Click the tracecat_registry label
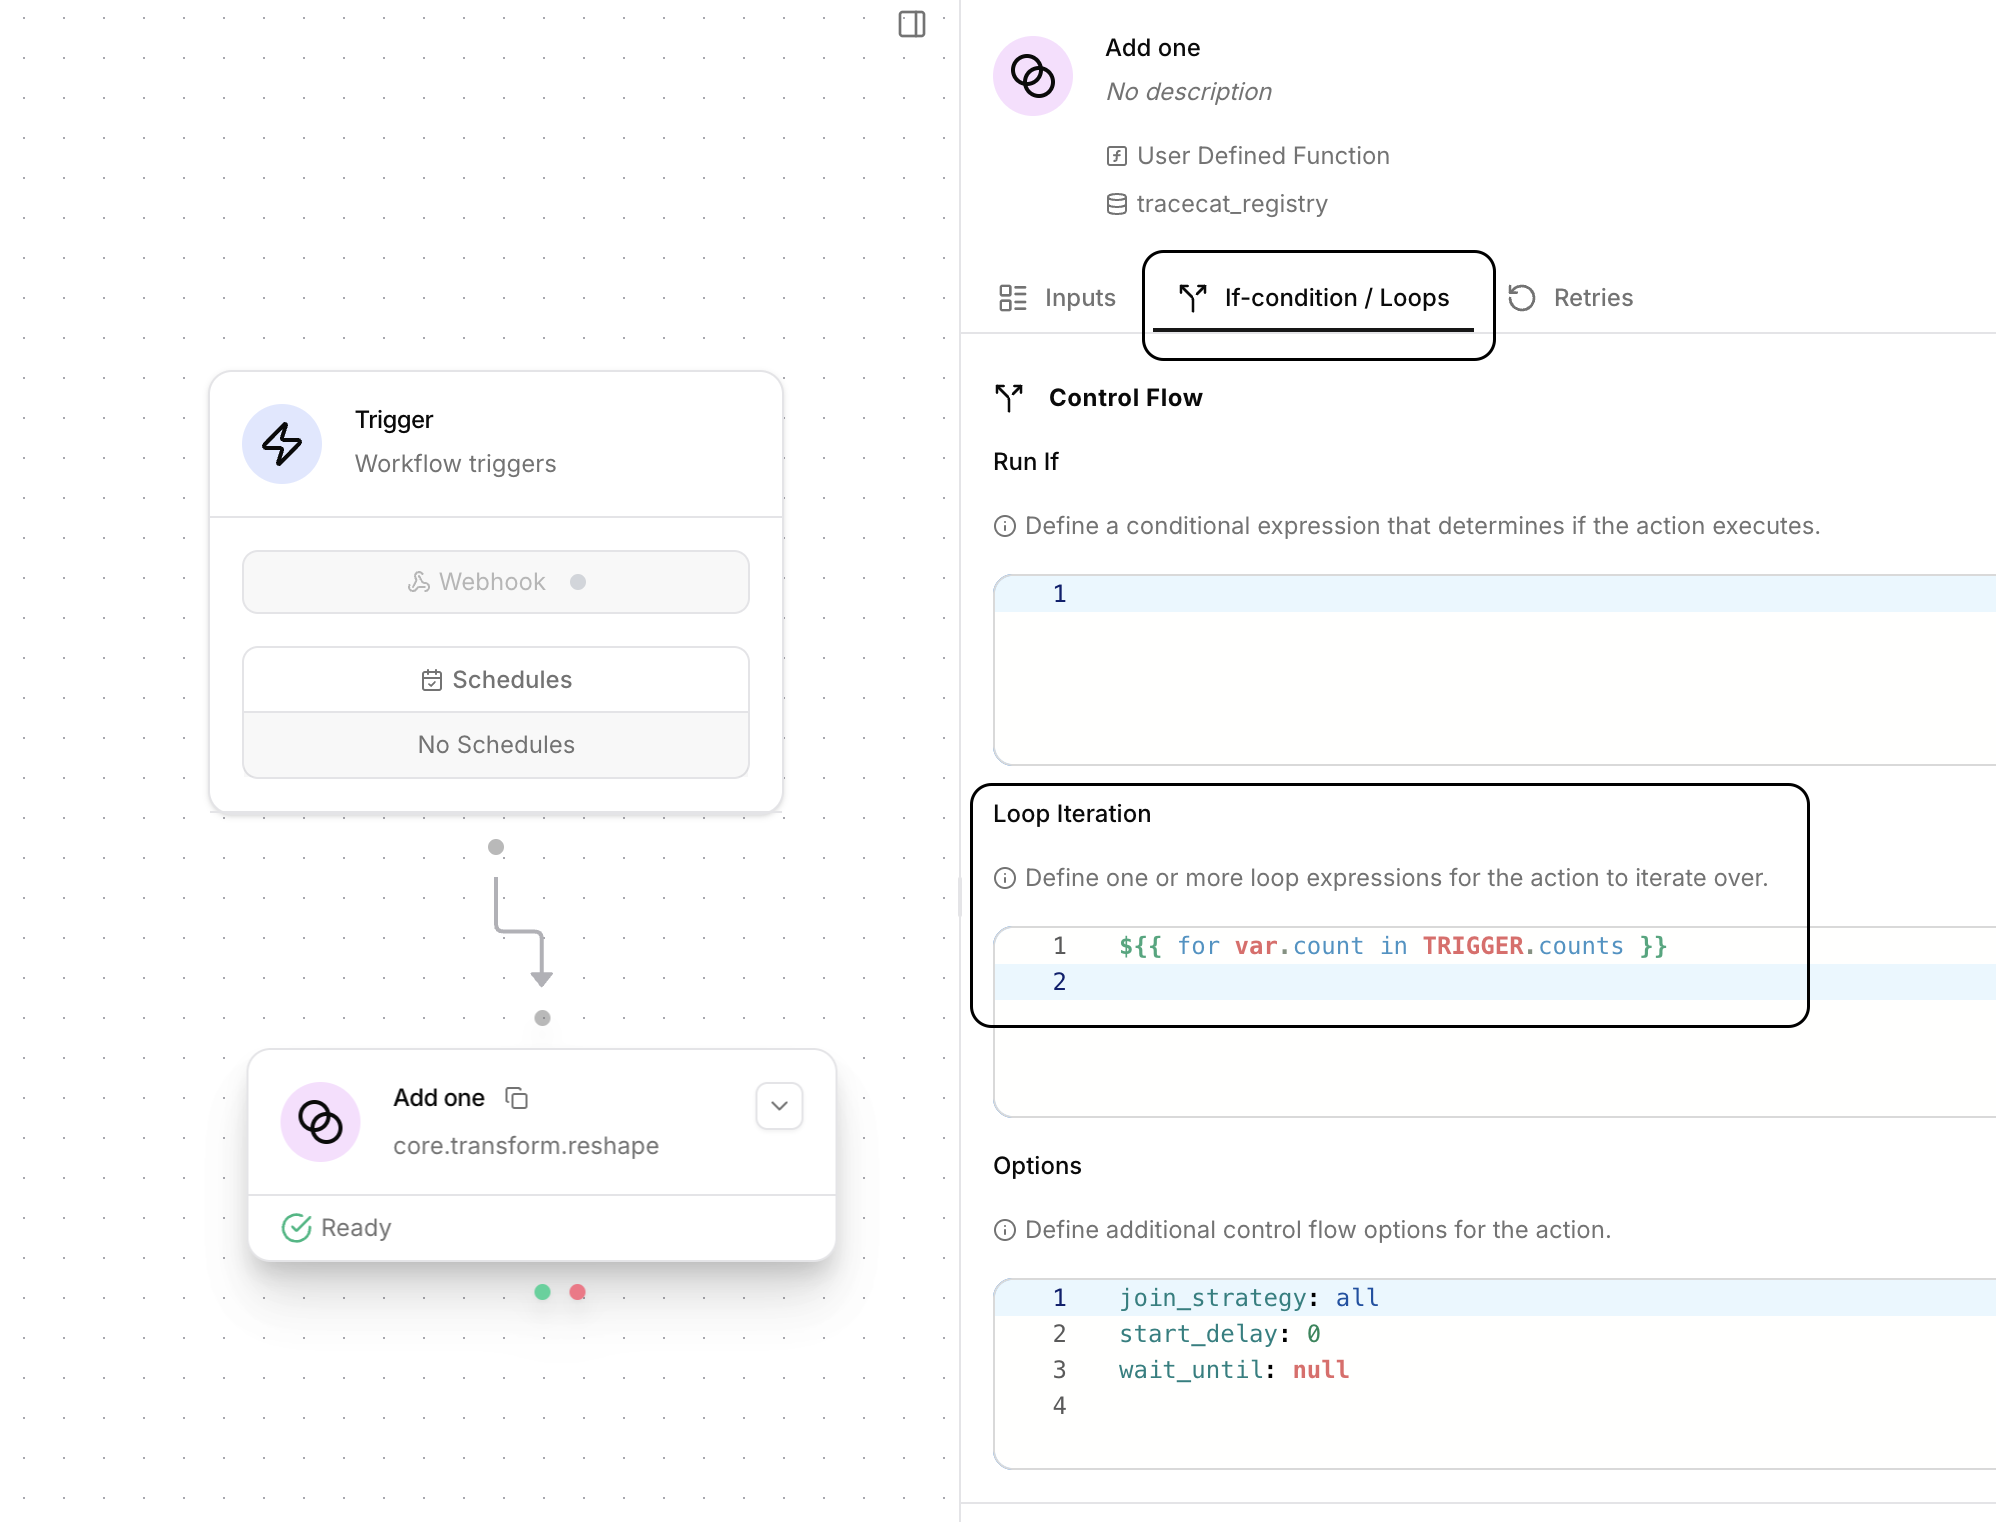The image size is (1996, 1522). [1232, 204]
